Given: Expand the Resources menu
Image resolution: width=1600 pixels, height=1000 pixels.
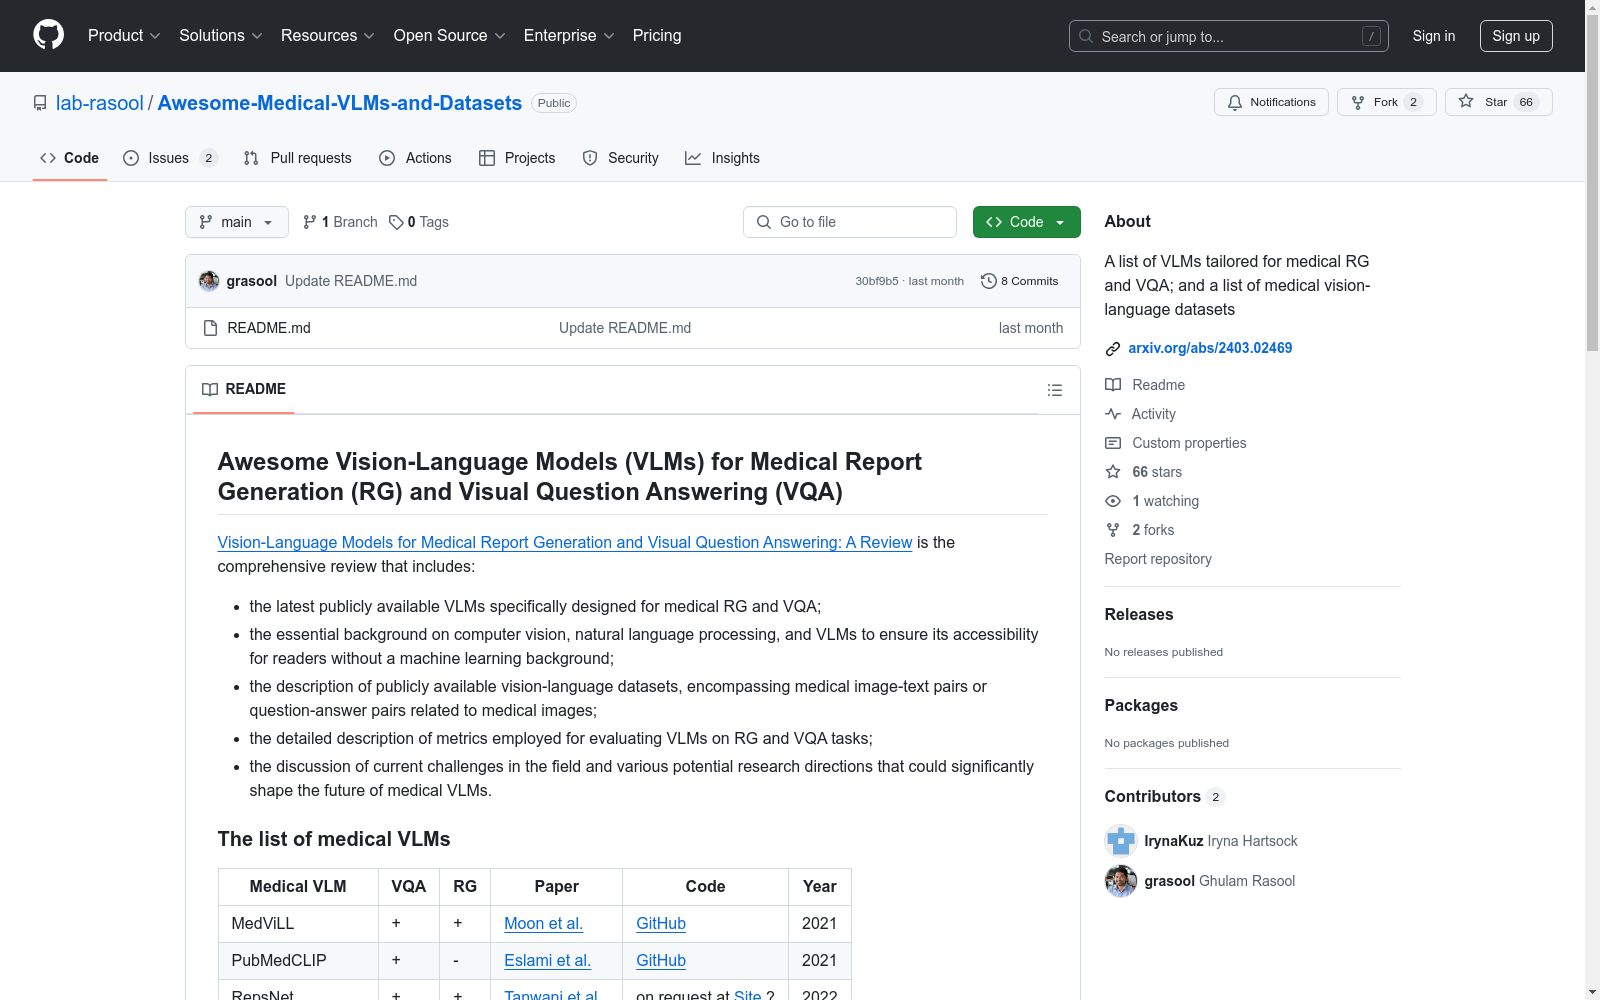Looking at the screenshot, I should click(x=328, y=36).
